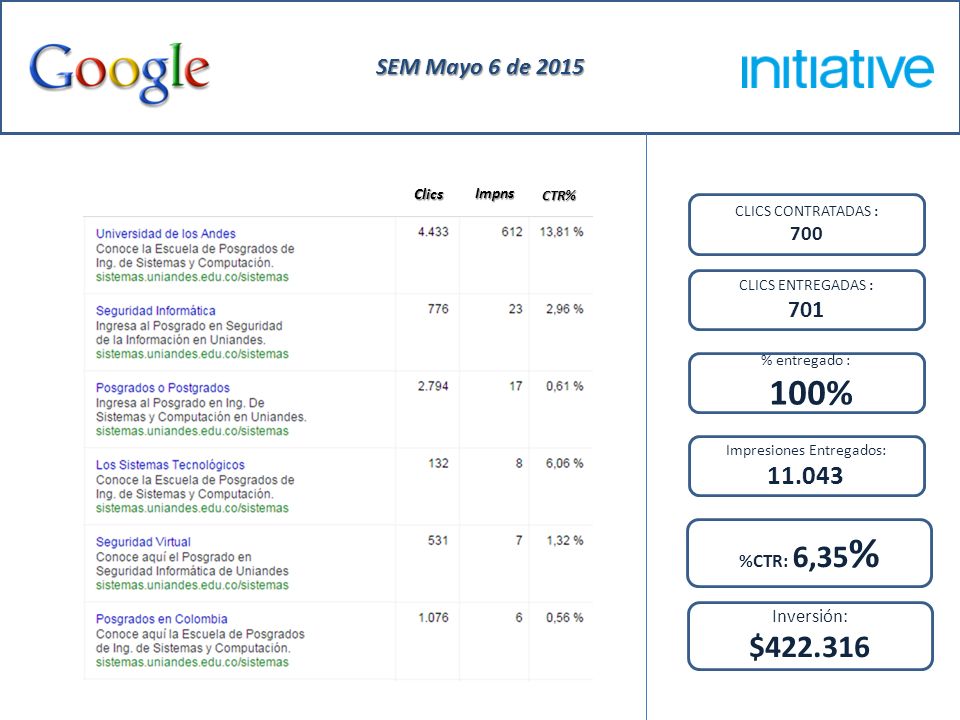960x720 pixels.
Task: Select the impressions value 612
Action: (512, 232)
